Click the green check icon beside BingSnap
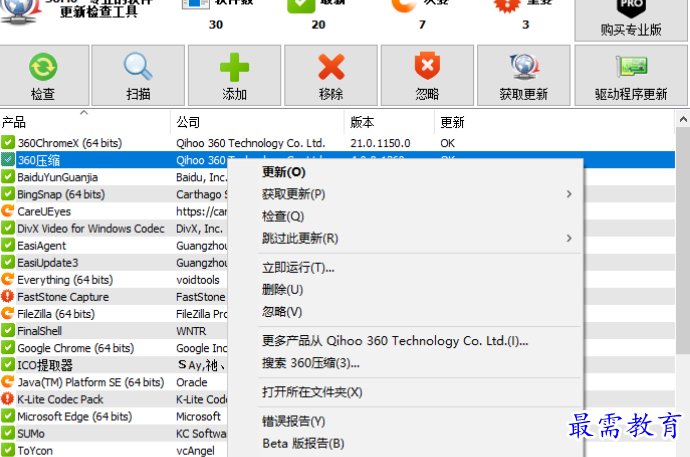Screen dimensions: 690x457 pos(7,194)
